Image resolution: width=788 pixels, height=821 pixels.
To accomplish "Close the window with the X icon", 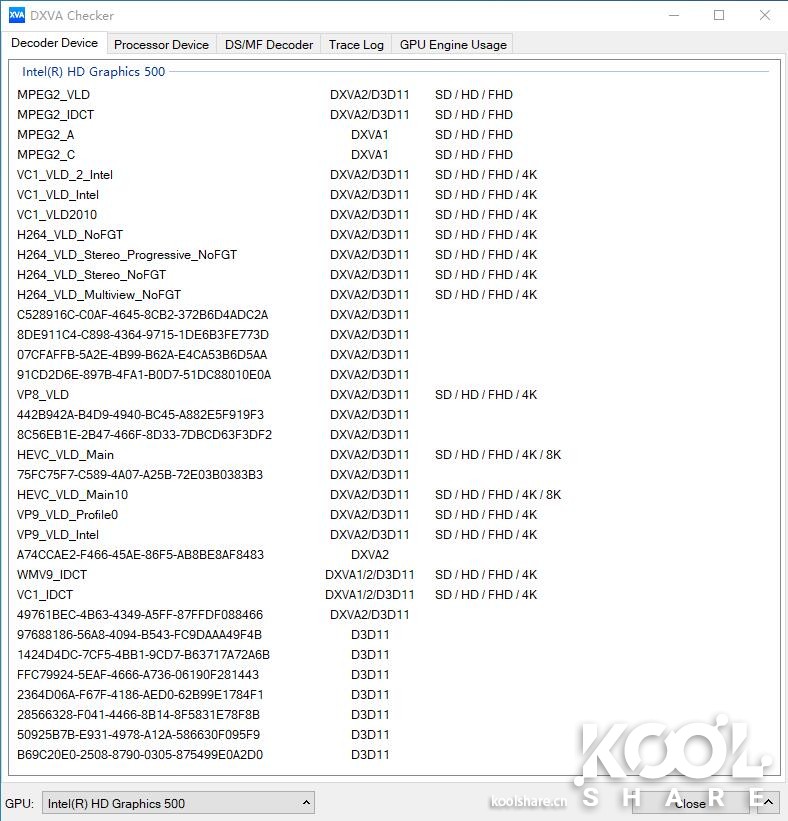I will pyautogui.click(x=765, y=15).
